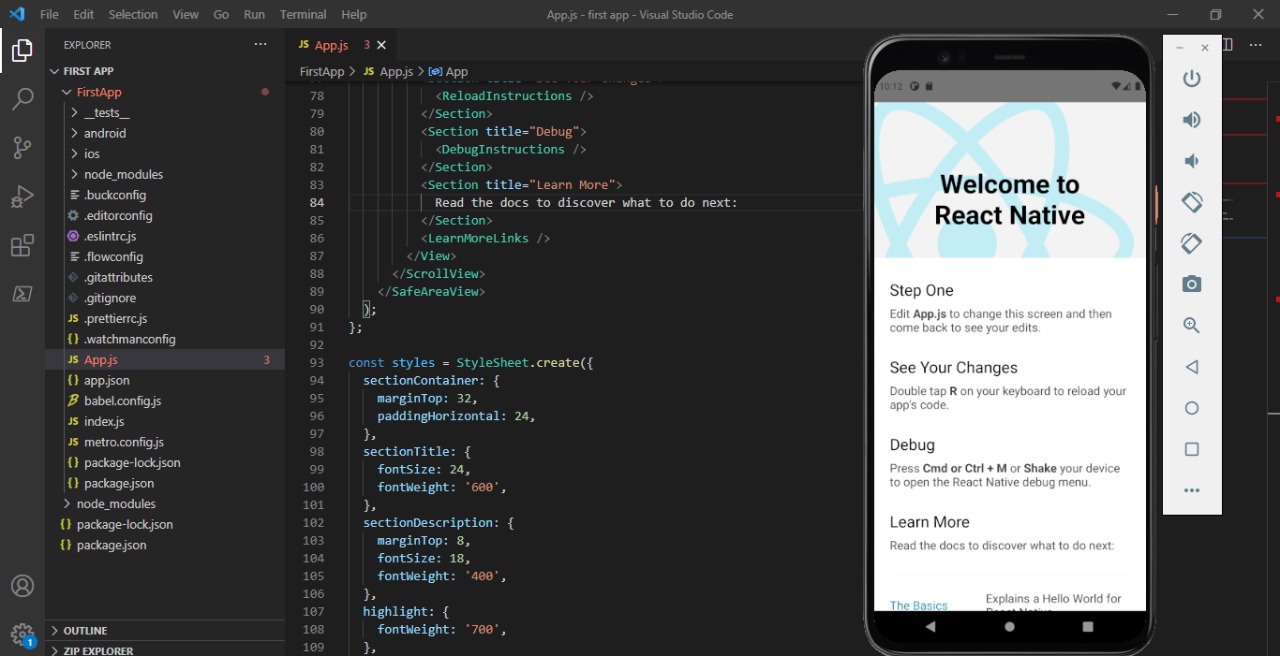Viewport: 1280px width, 656px height.
Task: Click the emulator toolbar back triangle
Action: pyautogui.click(x=1191, y=367)
